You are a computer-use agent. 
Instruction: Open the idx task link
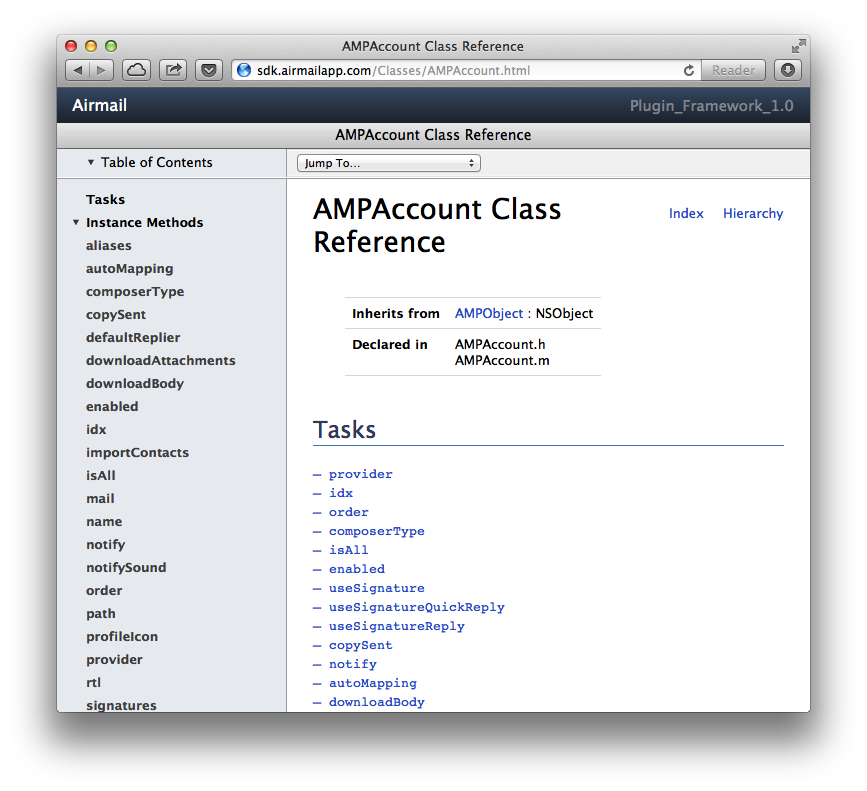point(341,493)
